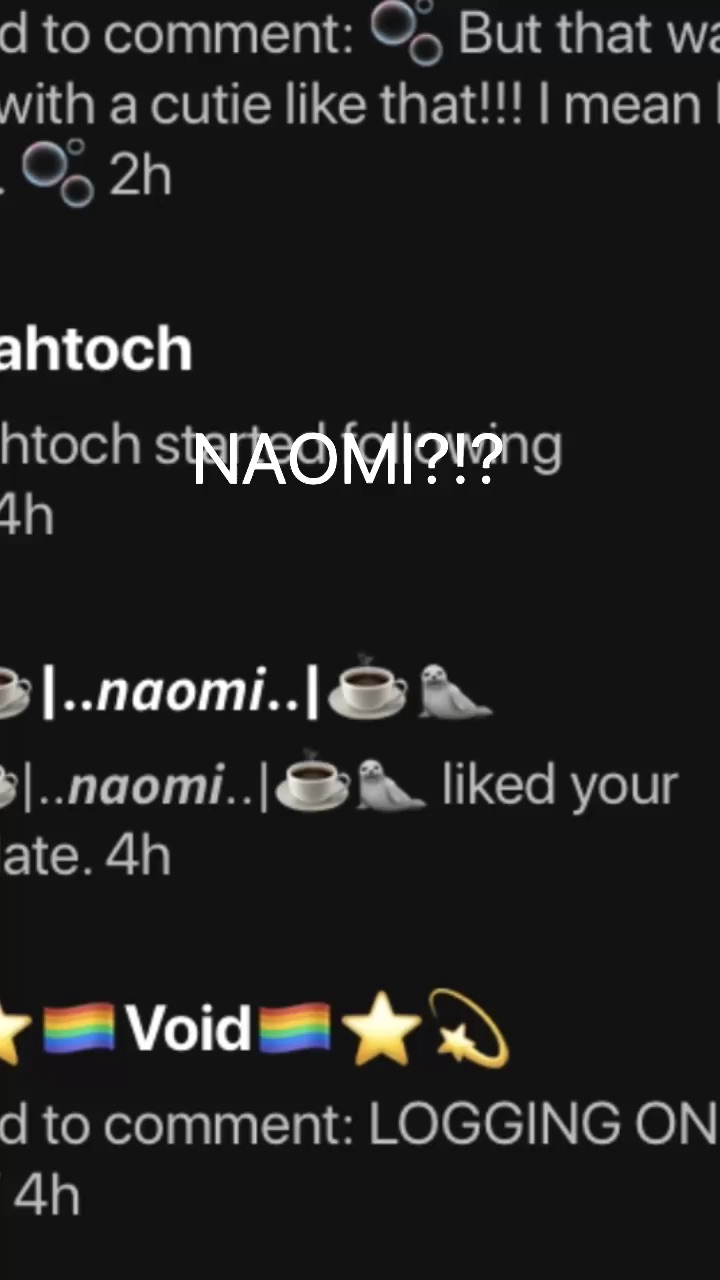Click the seal emoji before 'liked your'
Image resolution: width=720 pixels, height=1280 pixels.
coord(391,785)
